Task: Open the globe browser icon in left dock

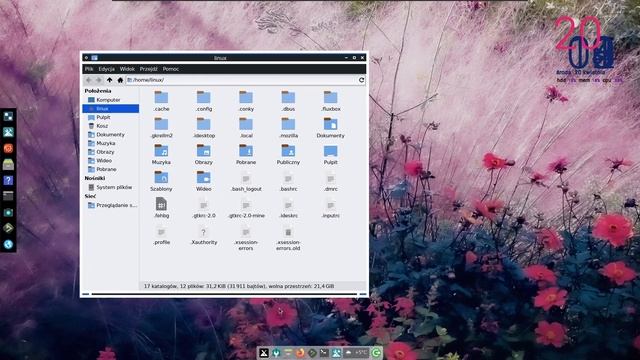Action: [8, 244]
